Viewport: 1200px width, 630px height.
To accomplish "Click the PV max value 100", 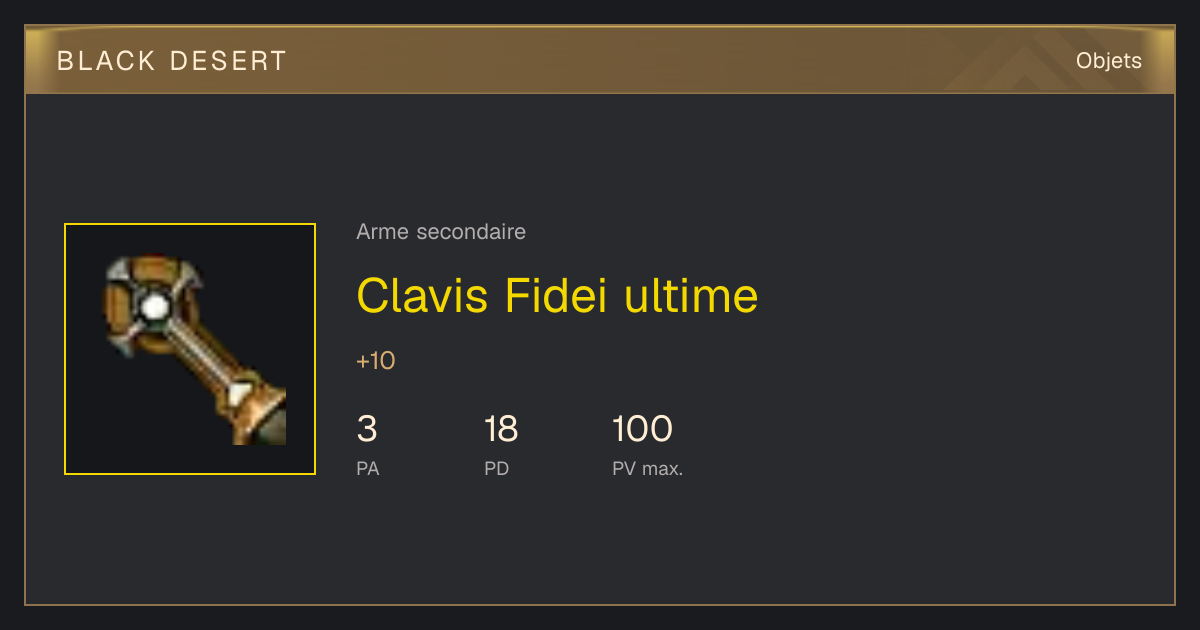I will pos(642,429).
